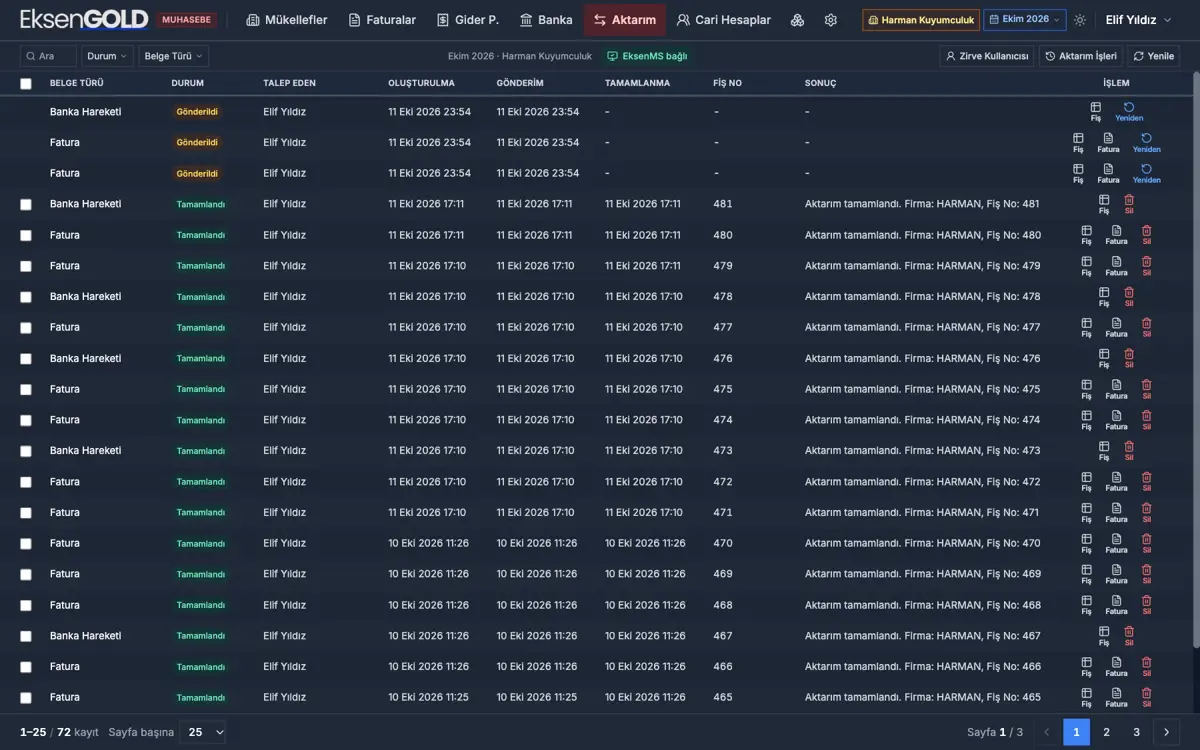Screen dimensions: 1200x750
Task: Delete the transfer with Fiş No 476
Action: [x=1129, y=358]
